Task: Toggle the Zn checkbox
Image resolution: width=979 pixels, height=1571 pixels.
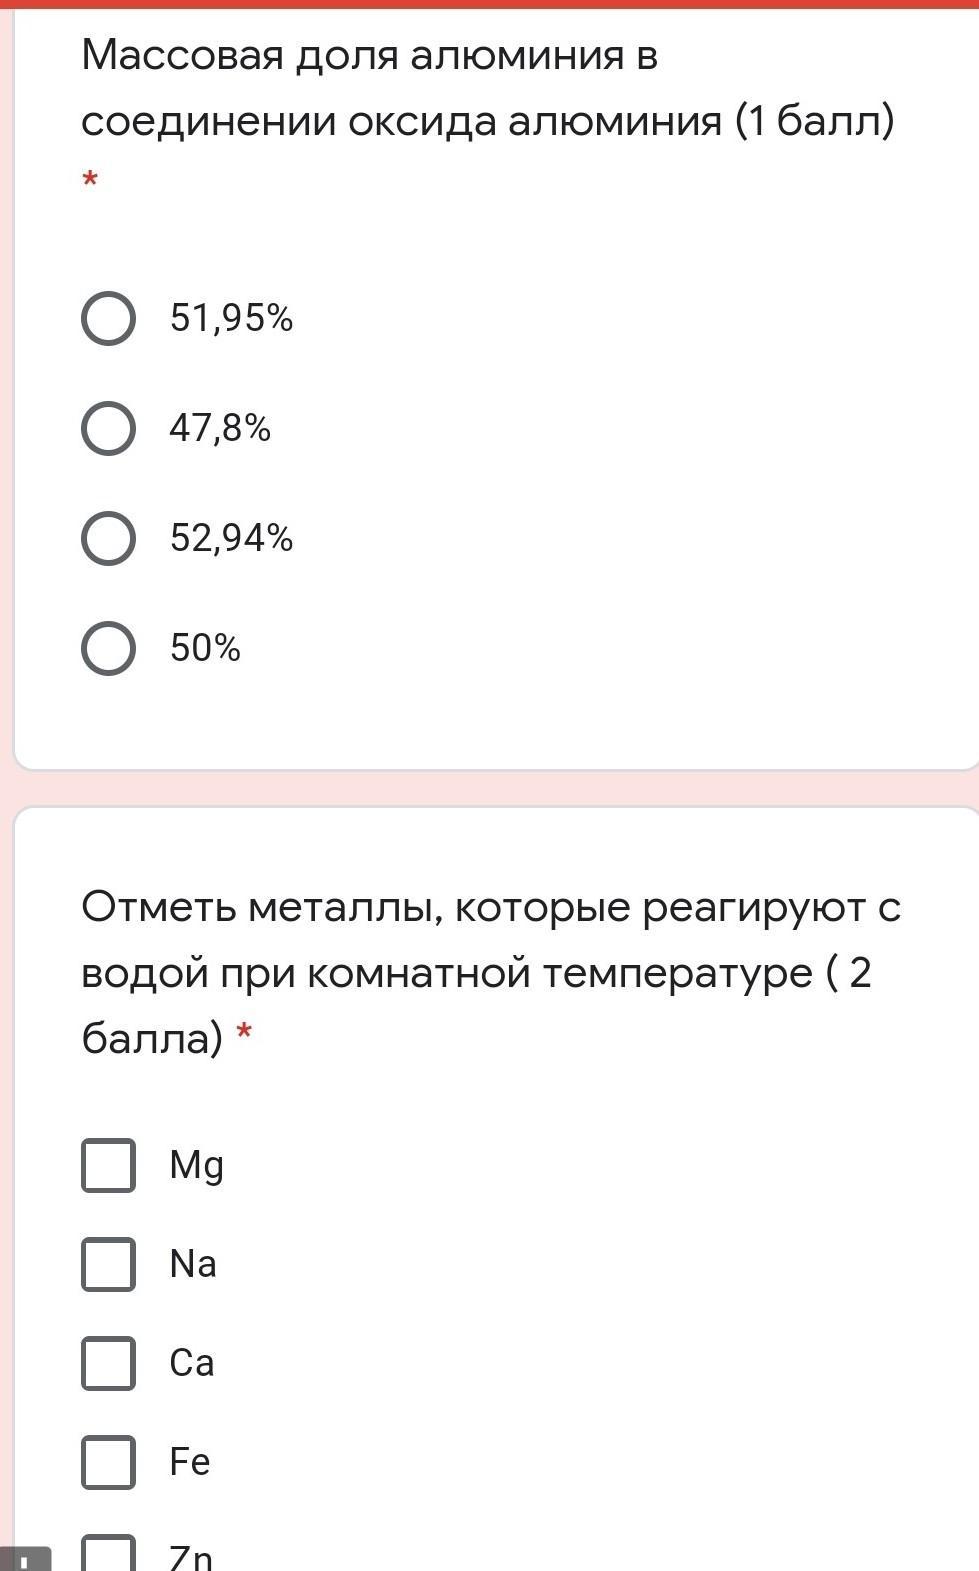Action: click(108, 1553)
